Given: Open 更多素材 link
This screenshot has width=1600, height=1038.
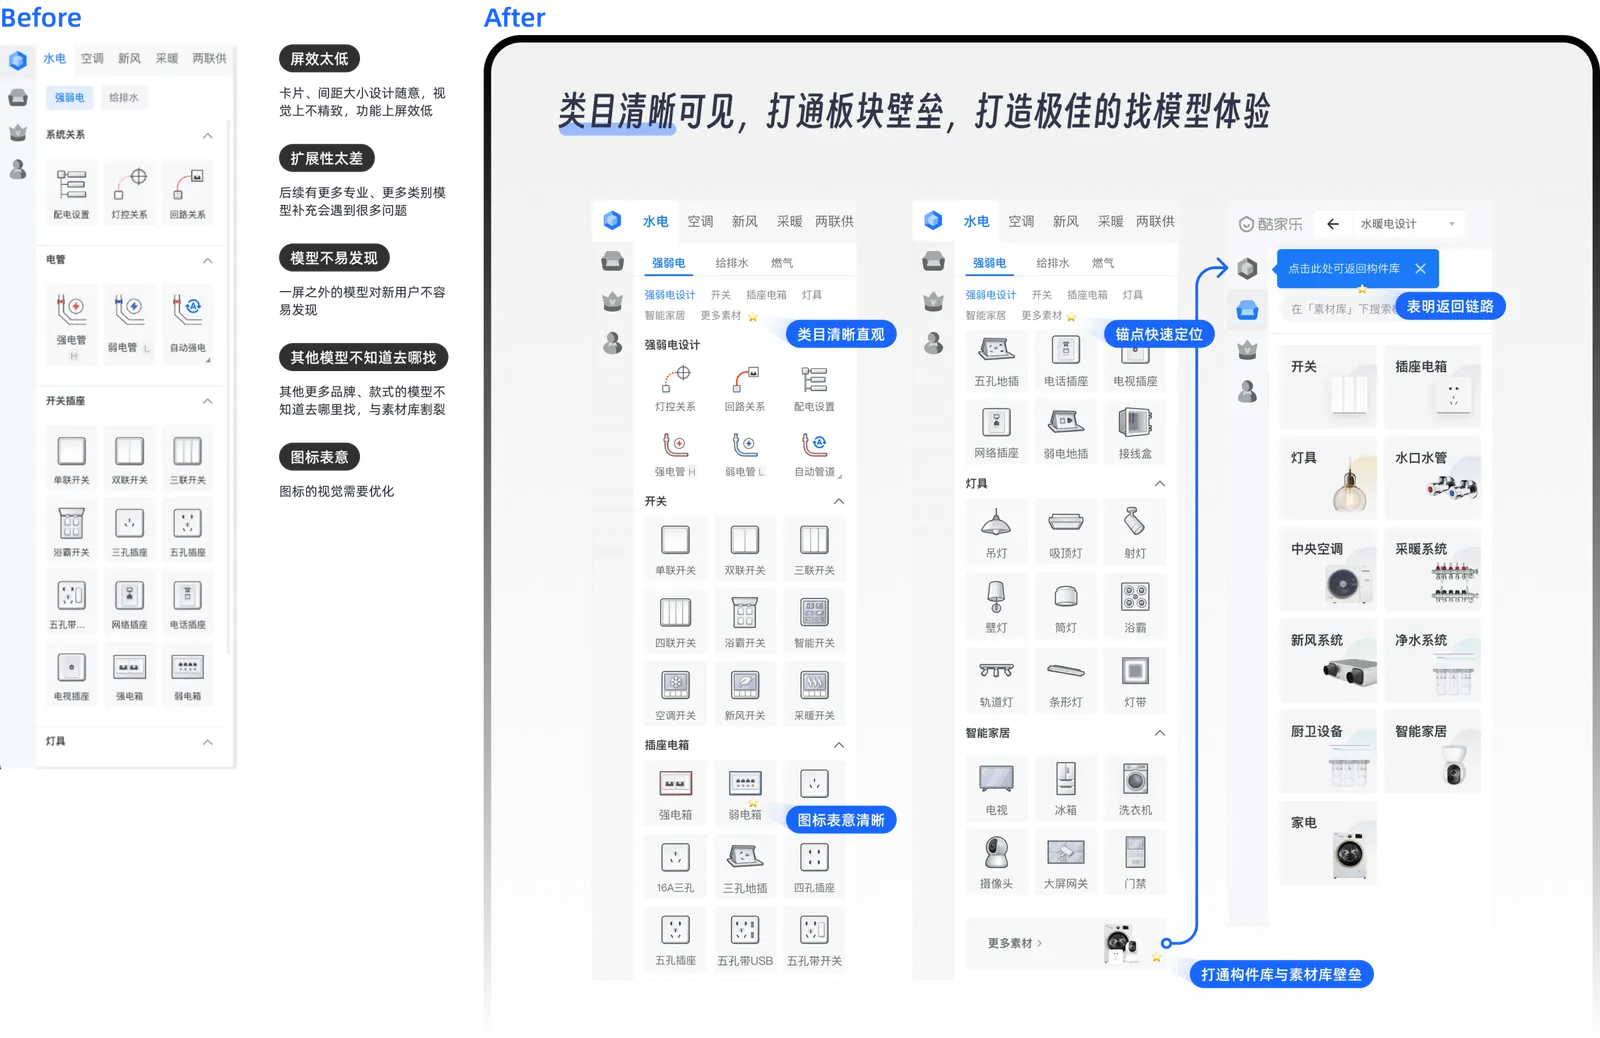Looking at the screenshot, I should [x=1012, y=943].
